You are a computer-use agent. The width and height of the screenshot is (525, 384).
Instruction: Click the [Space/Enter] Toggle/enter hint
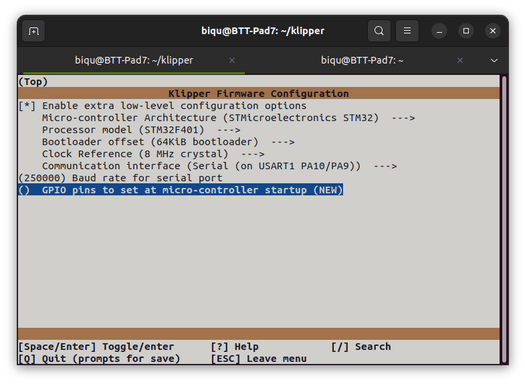[x=96, y=347]
